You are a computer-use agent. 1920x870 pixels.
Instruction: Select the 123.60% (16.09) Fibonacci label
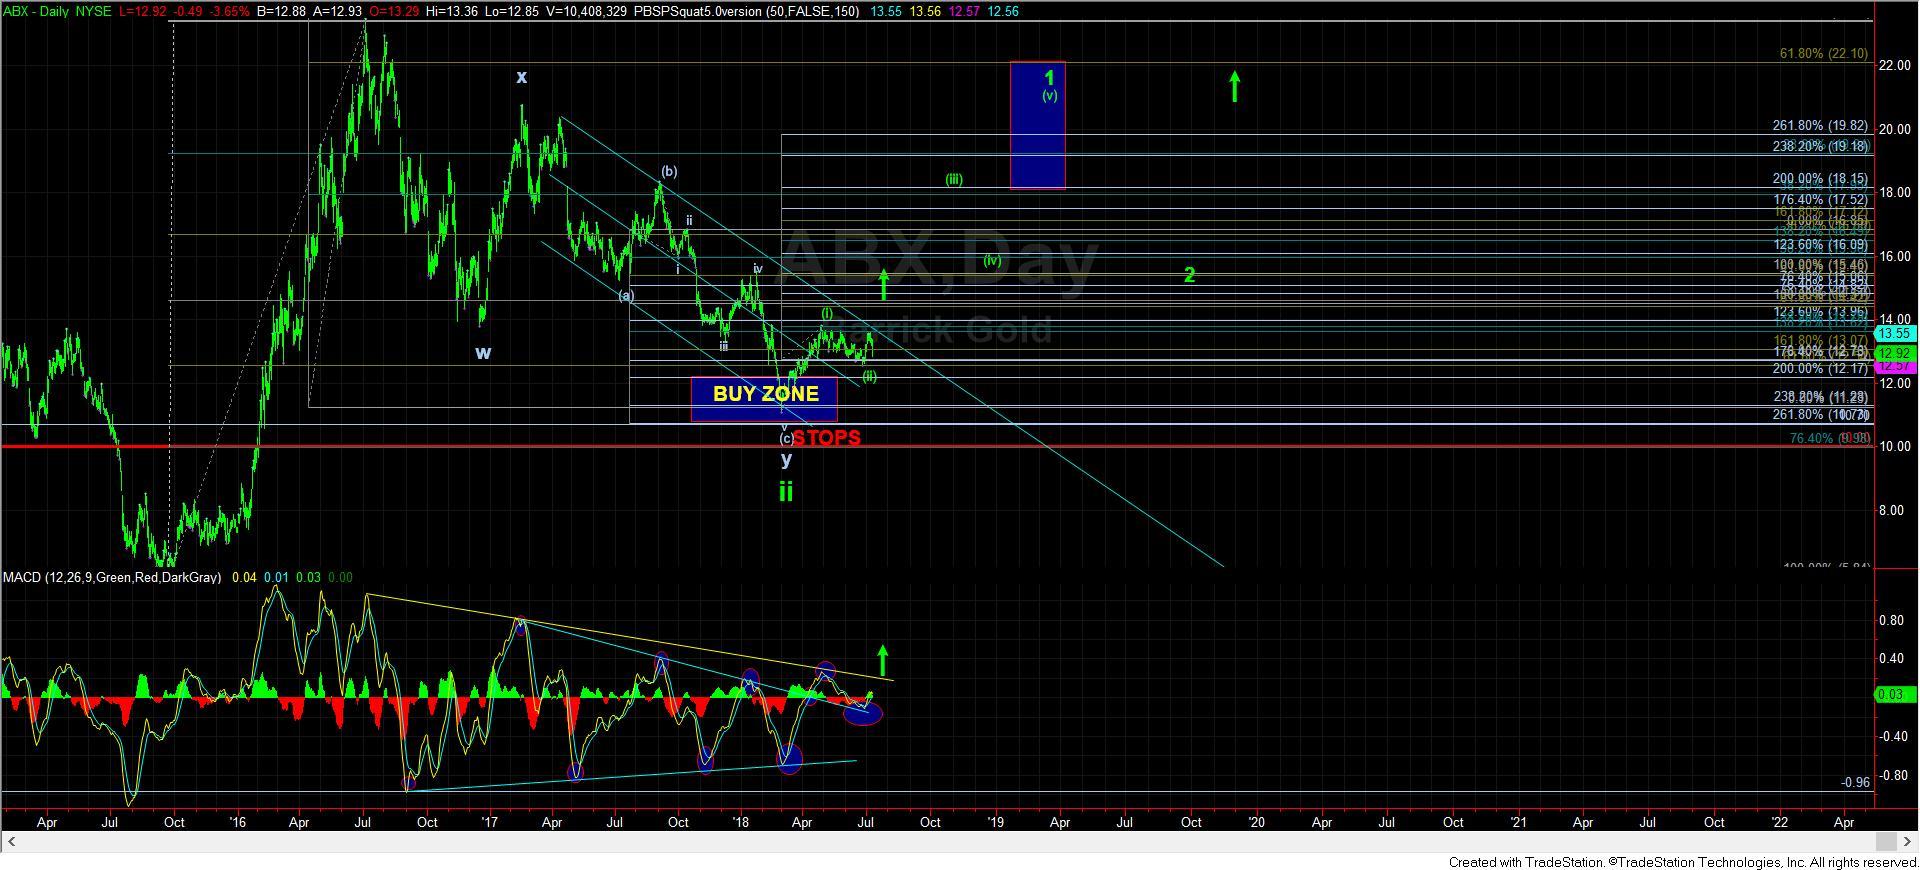1819,245
